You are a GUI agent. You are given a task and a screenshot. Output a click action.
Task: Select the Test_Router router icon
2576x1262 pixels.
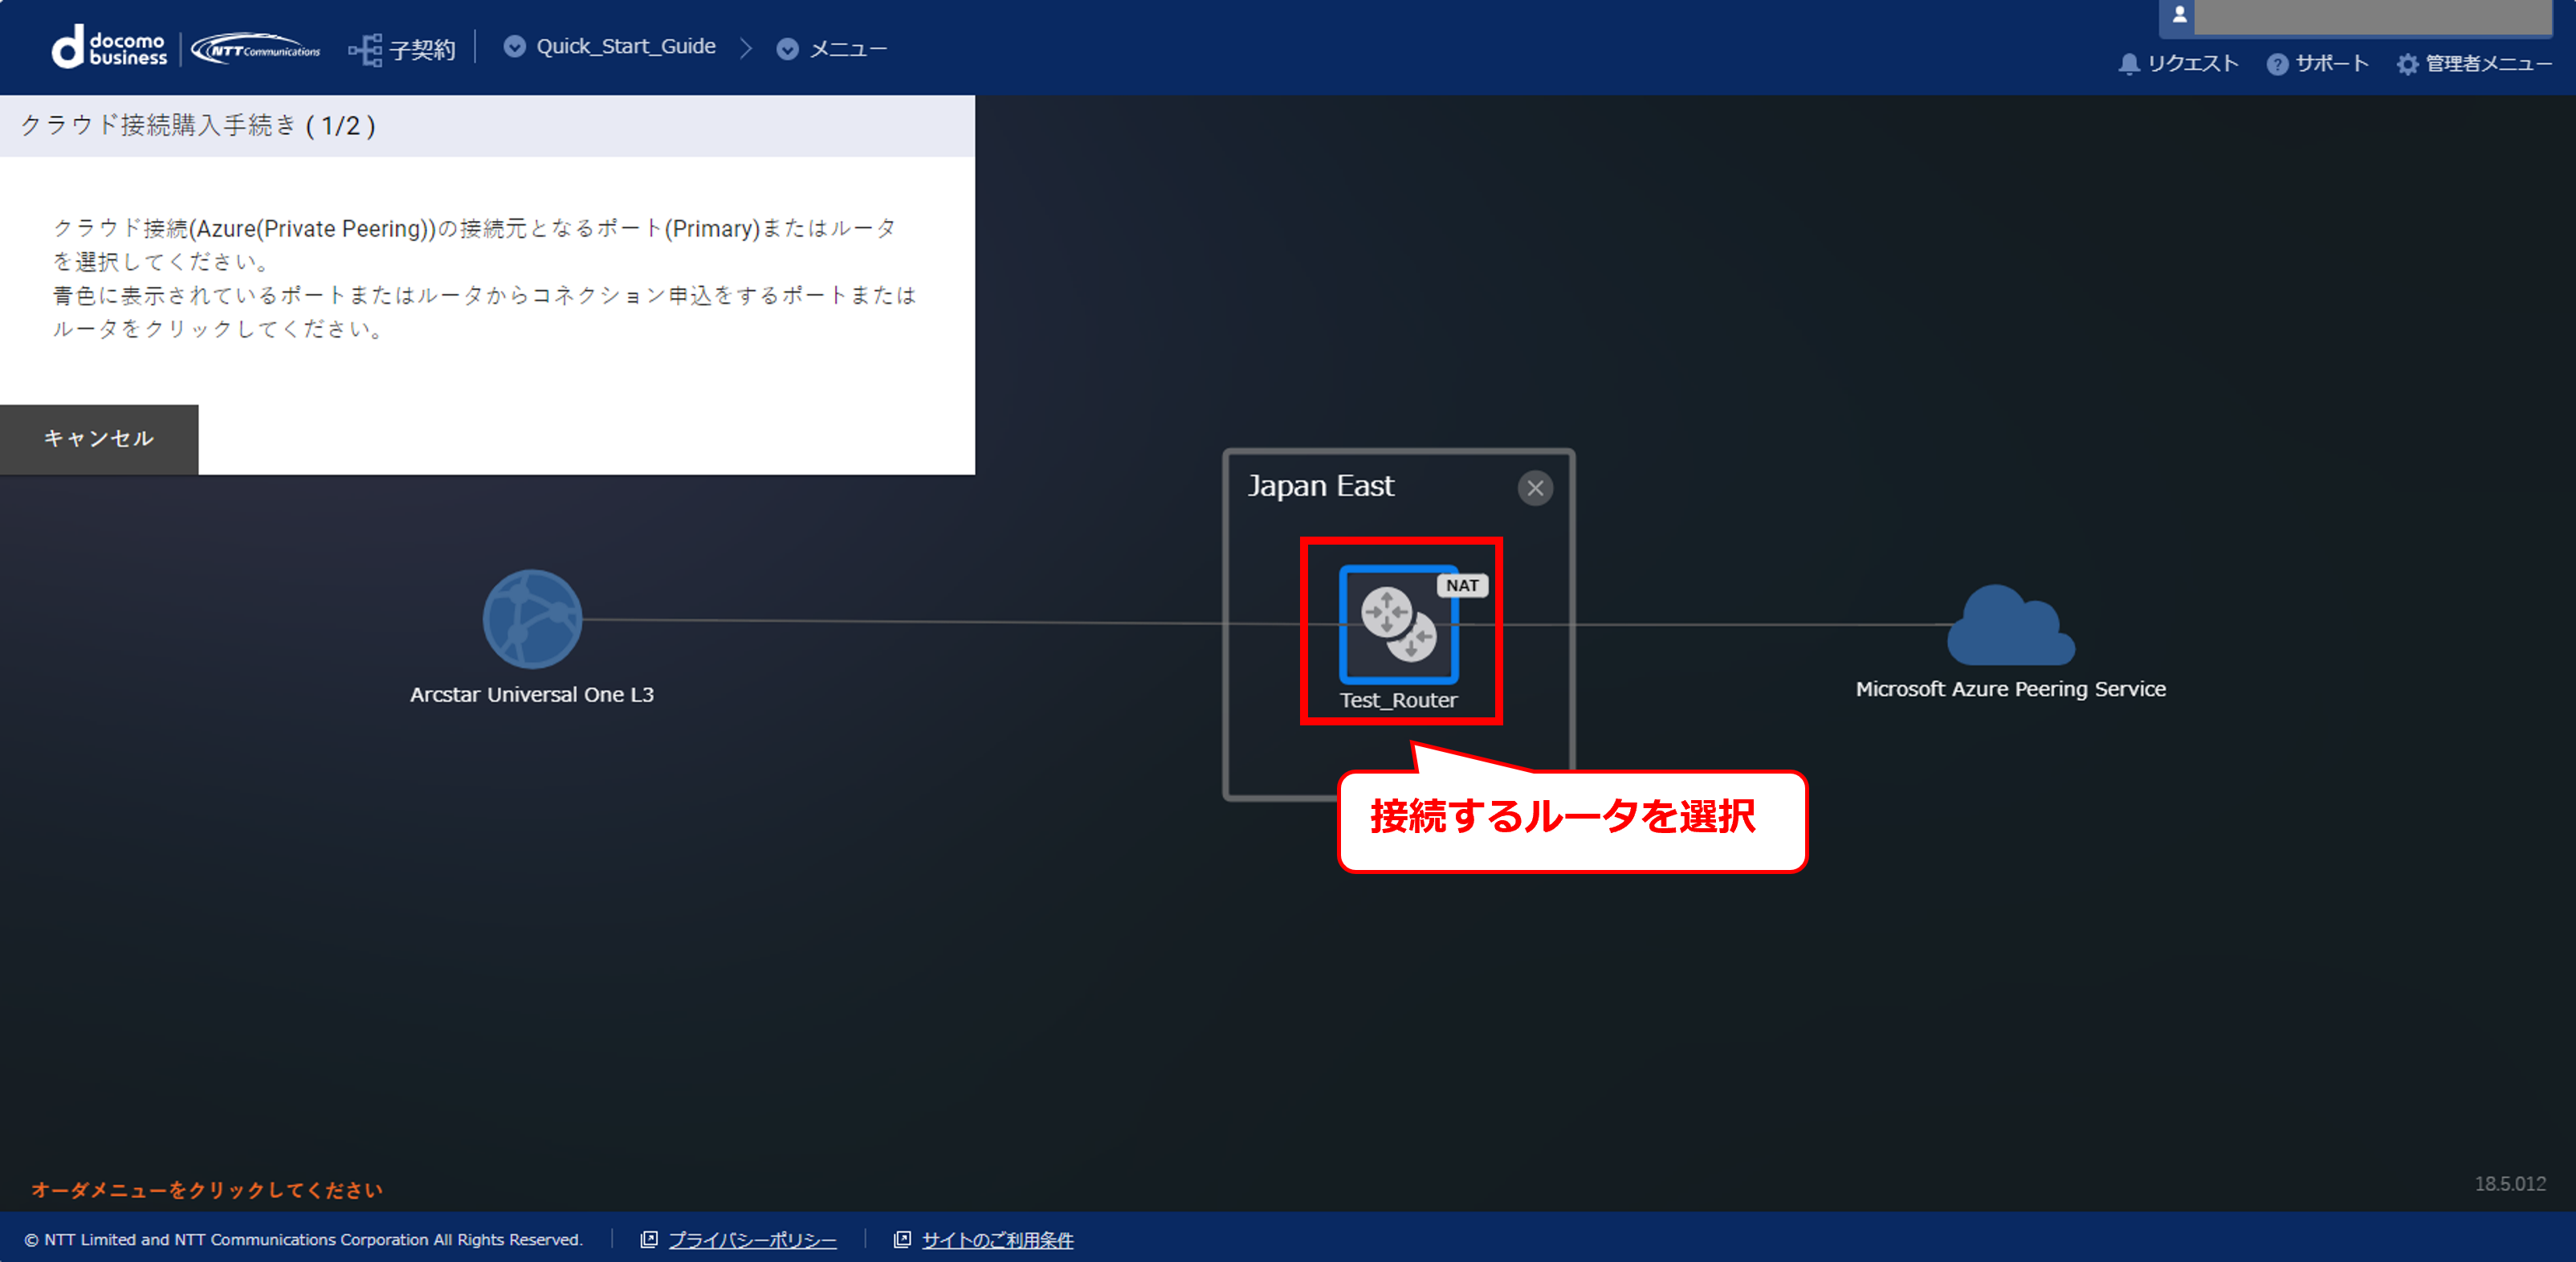coord(1398,624)
